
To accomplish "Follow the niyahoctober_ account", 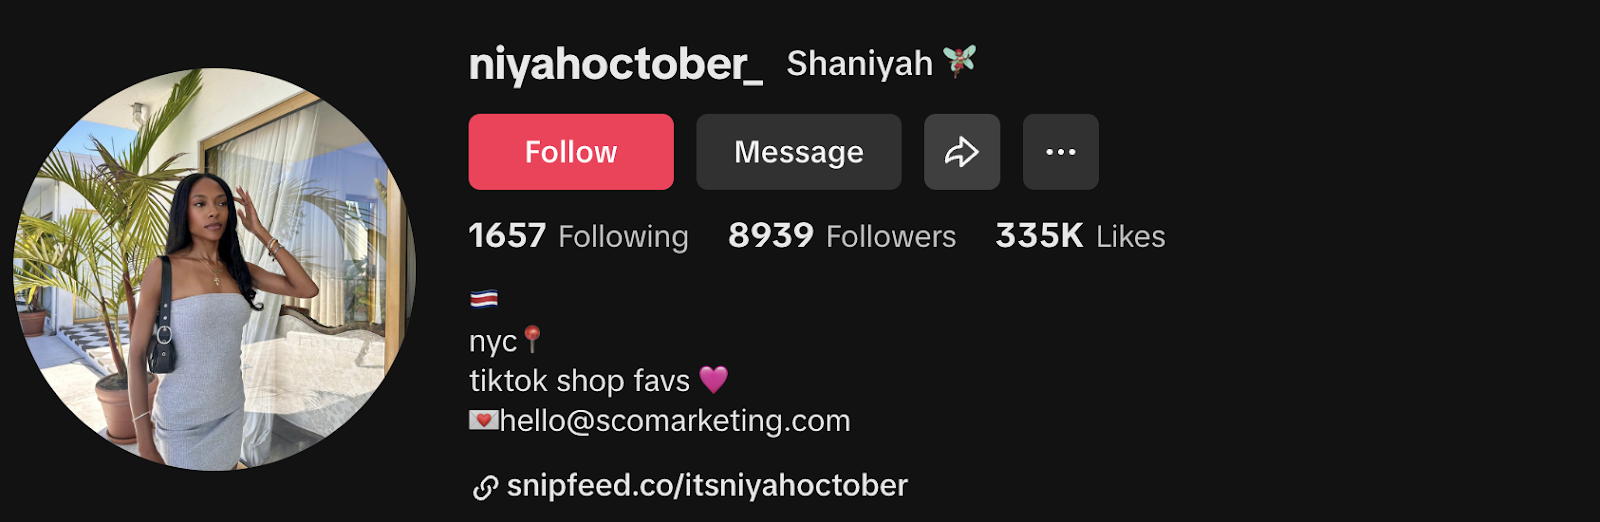I will point(571,152).
